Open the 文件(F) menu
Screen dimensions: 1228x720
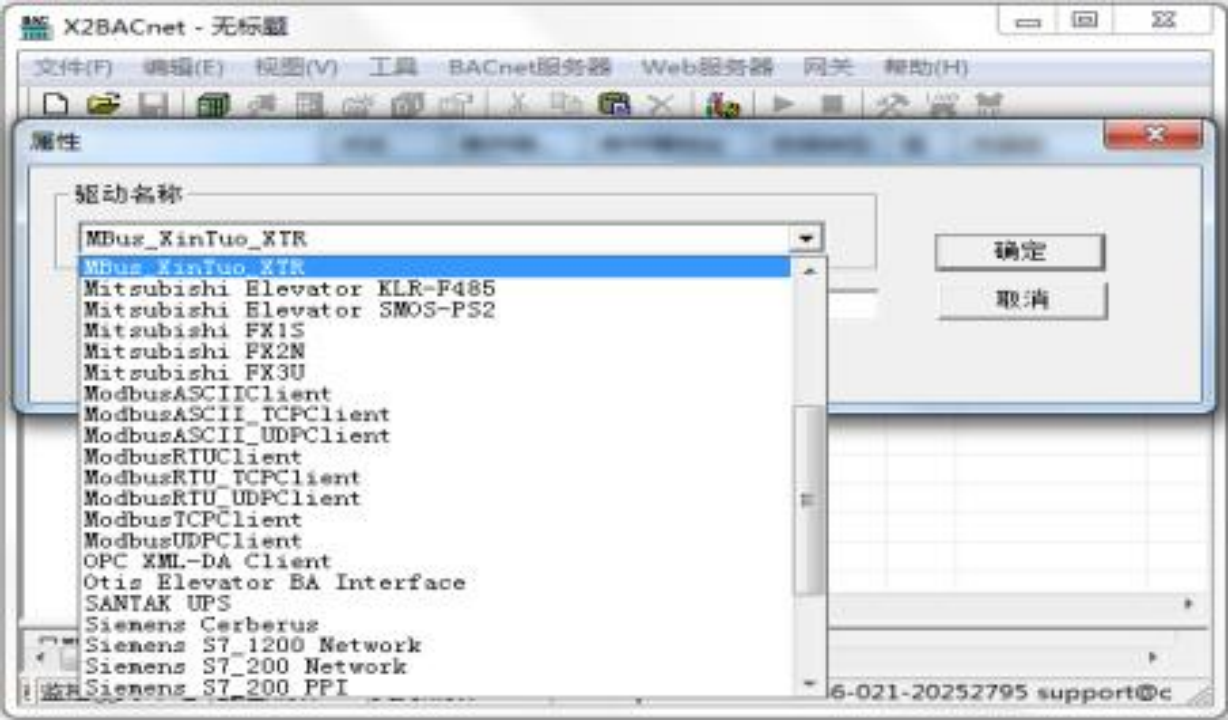click(x=74, y=67)
